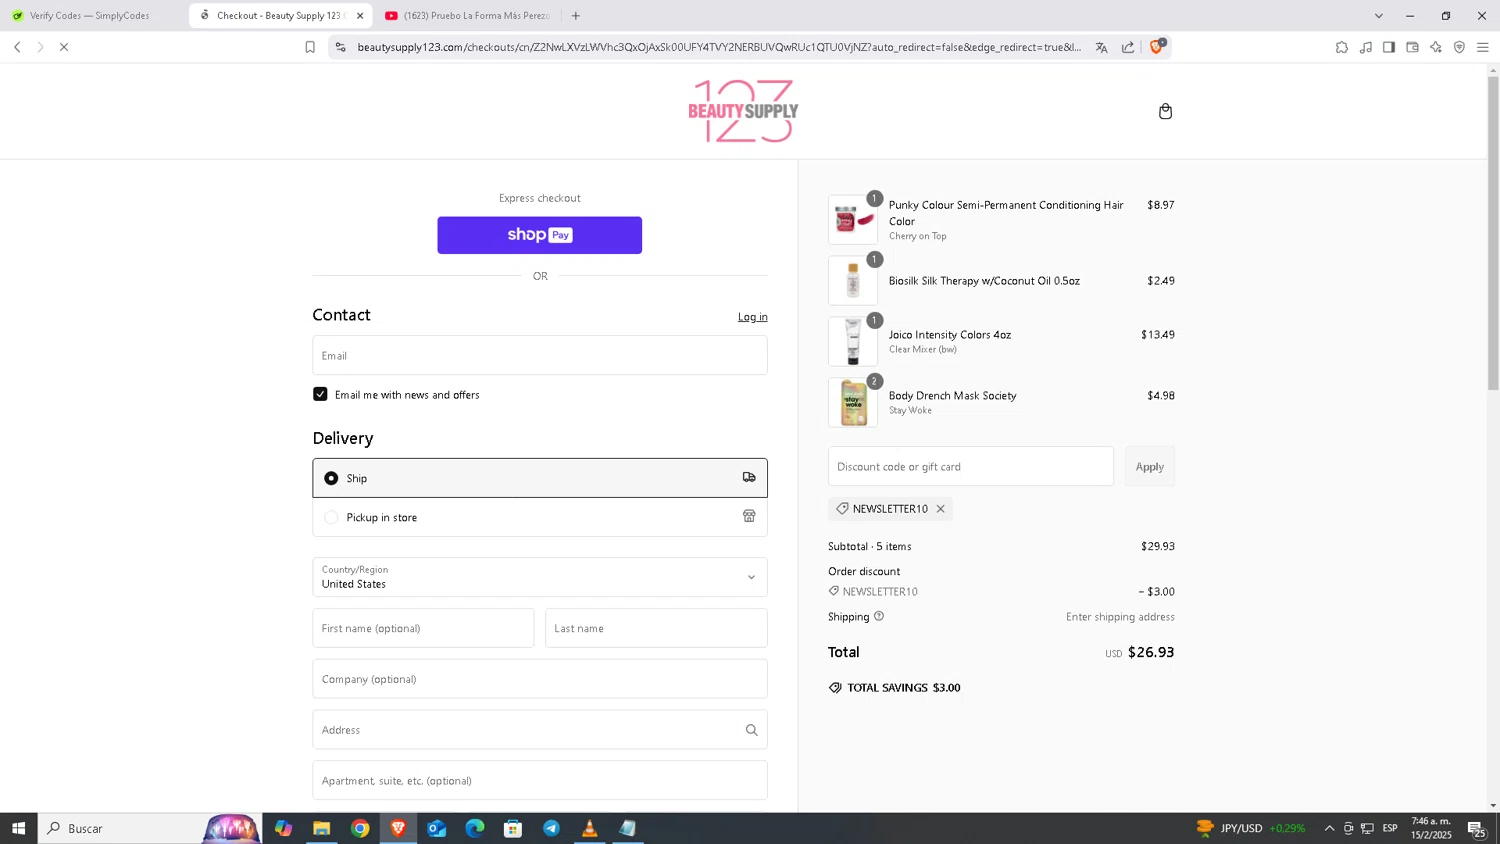Viewport: 1500px width, 844px height.
Task: Click the ESP language indicator
Action: (1390, 828)
